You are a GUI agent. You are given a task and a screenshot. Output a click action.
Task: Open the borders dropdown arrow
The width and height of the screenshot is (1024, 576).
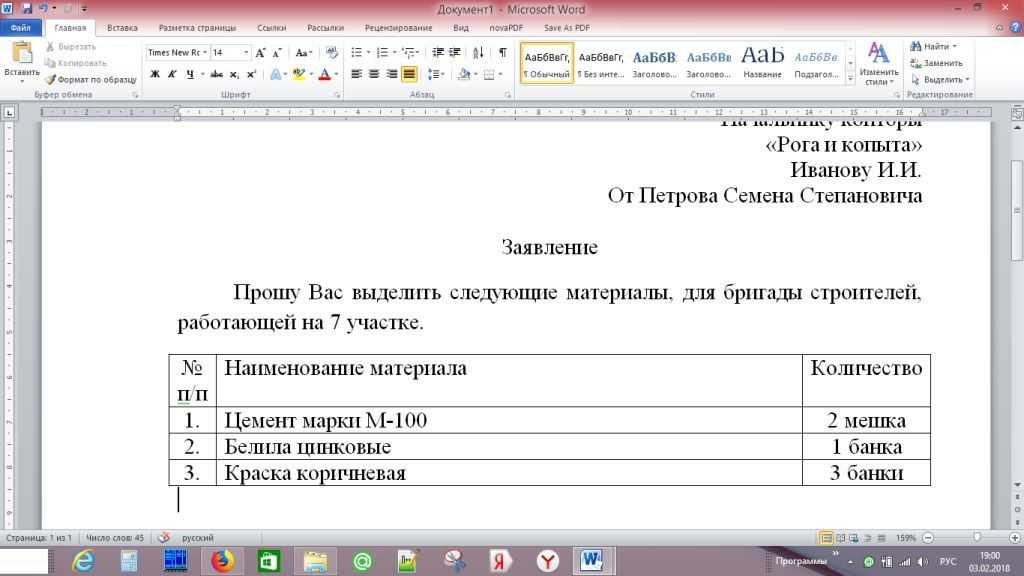click(x=500, y=74)
